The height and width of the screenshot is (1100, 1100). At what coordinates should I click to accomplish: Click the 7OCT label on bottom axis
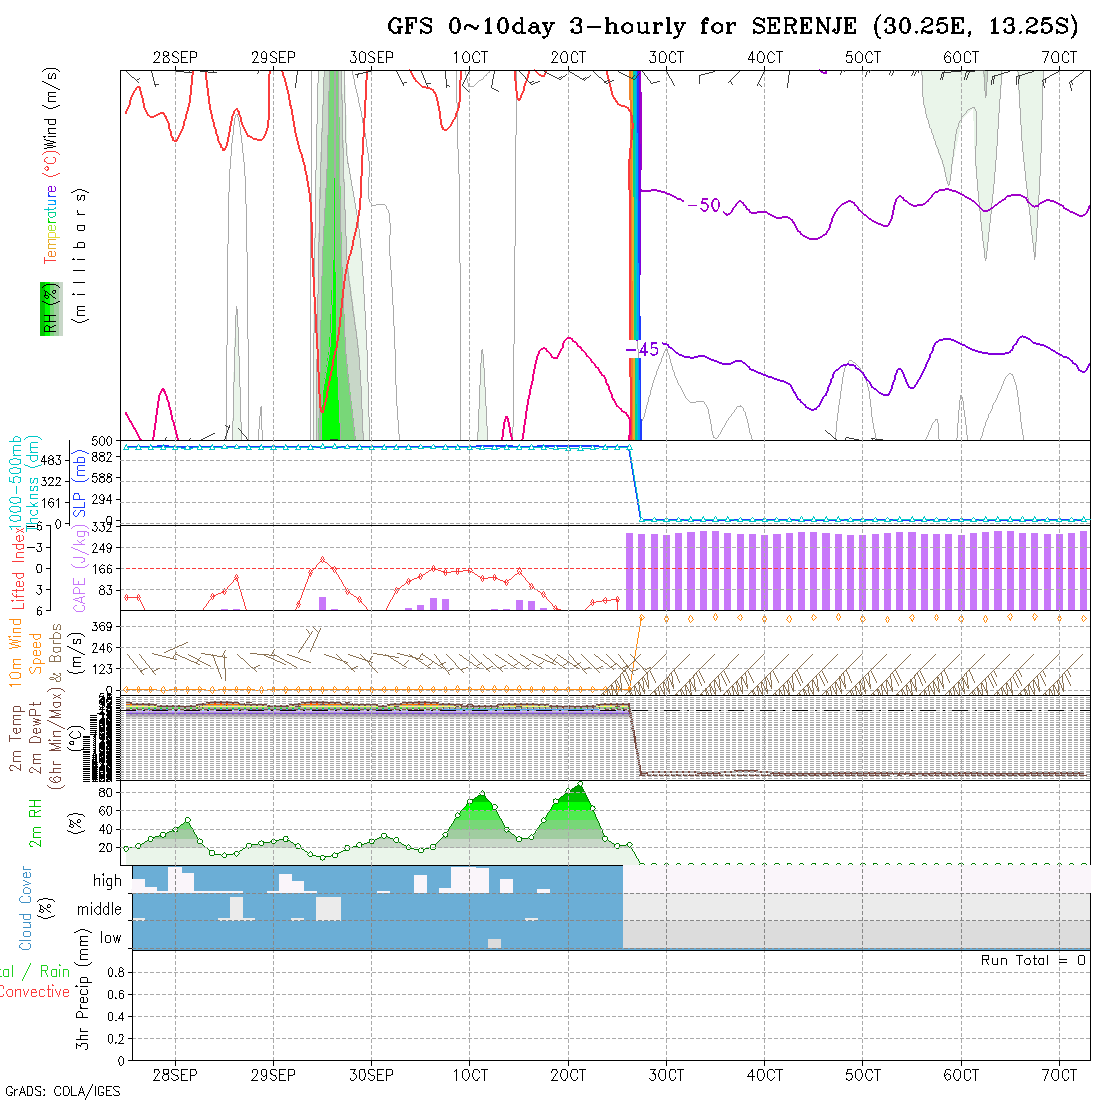click(1059, 1075)
